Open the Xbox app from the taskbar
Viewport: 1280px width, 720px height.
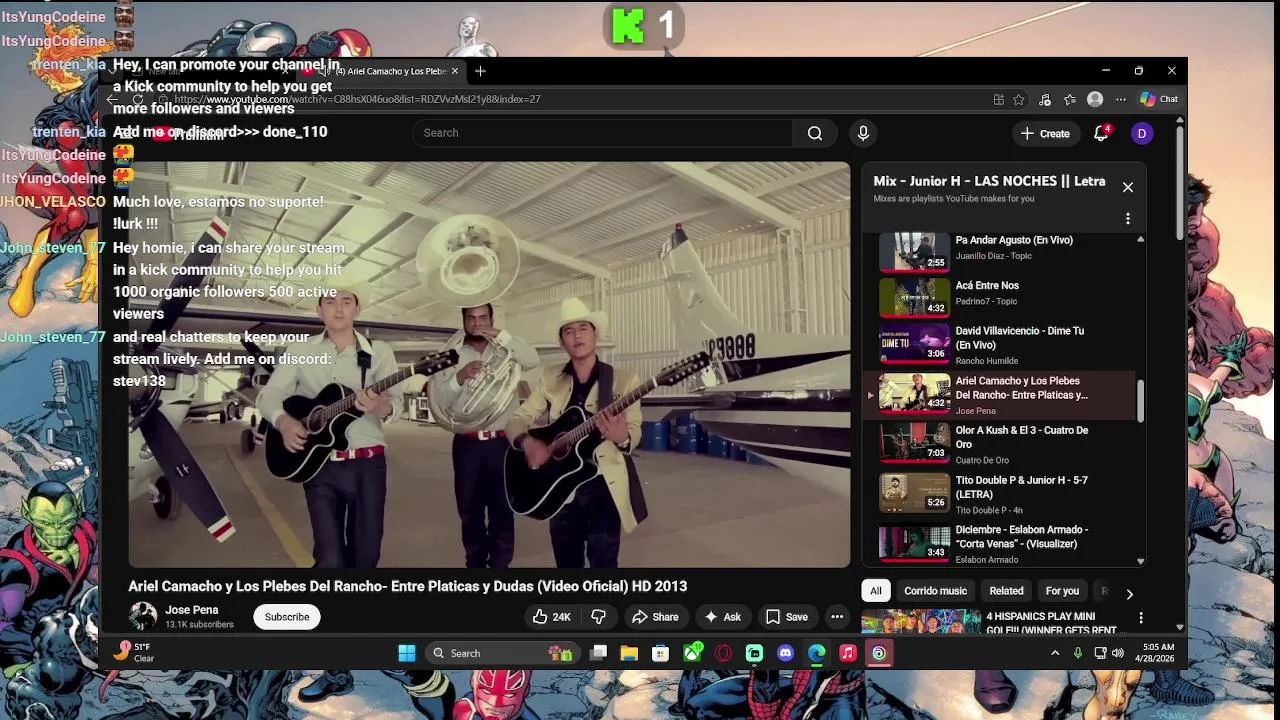point(692,653)
